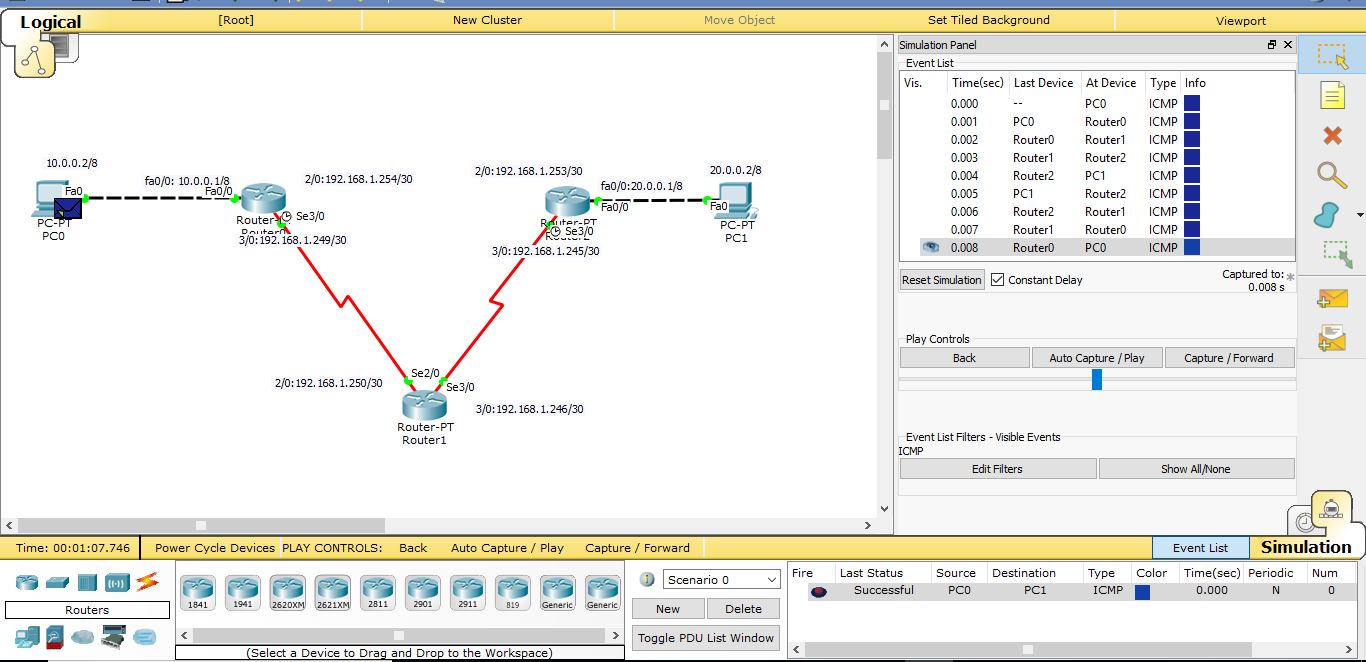
Task: Pick the 1841 router model
Action: pos(197,593)
